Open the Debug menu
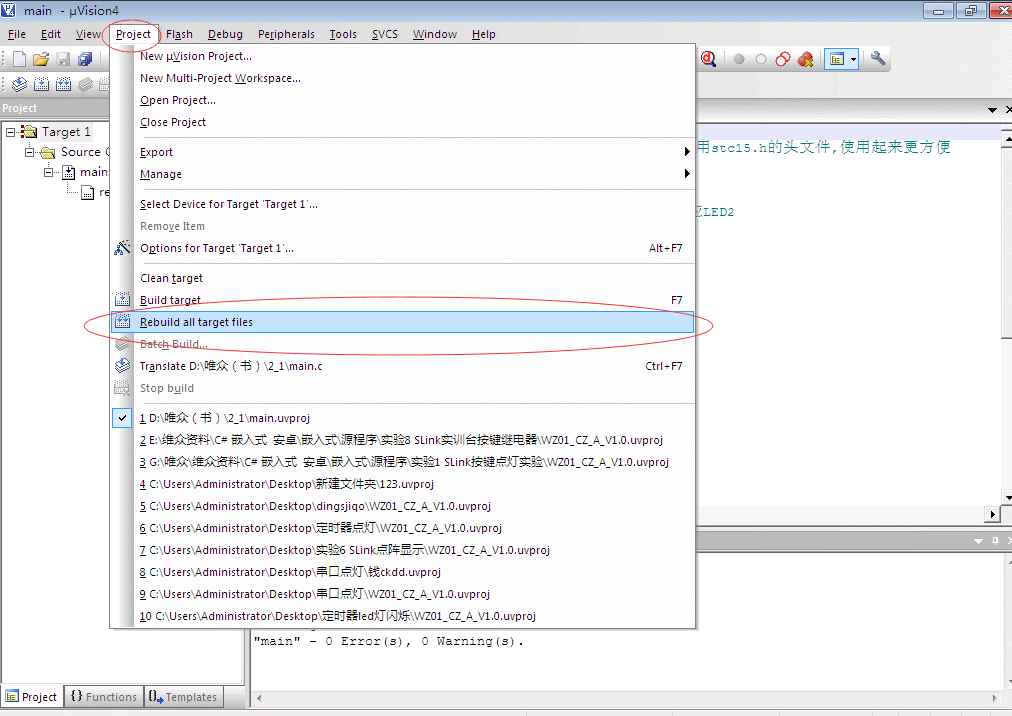Screen dimensions: 1012x716 coord(225,34)
